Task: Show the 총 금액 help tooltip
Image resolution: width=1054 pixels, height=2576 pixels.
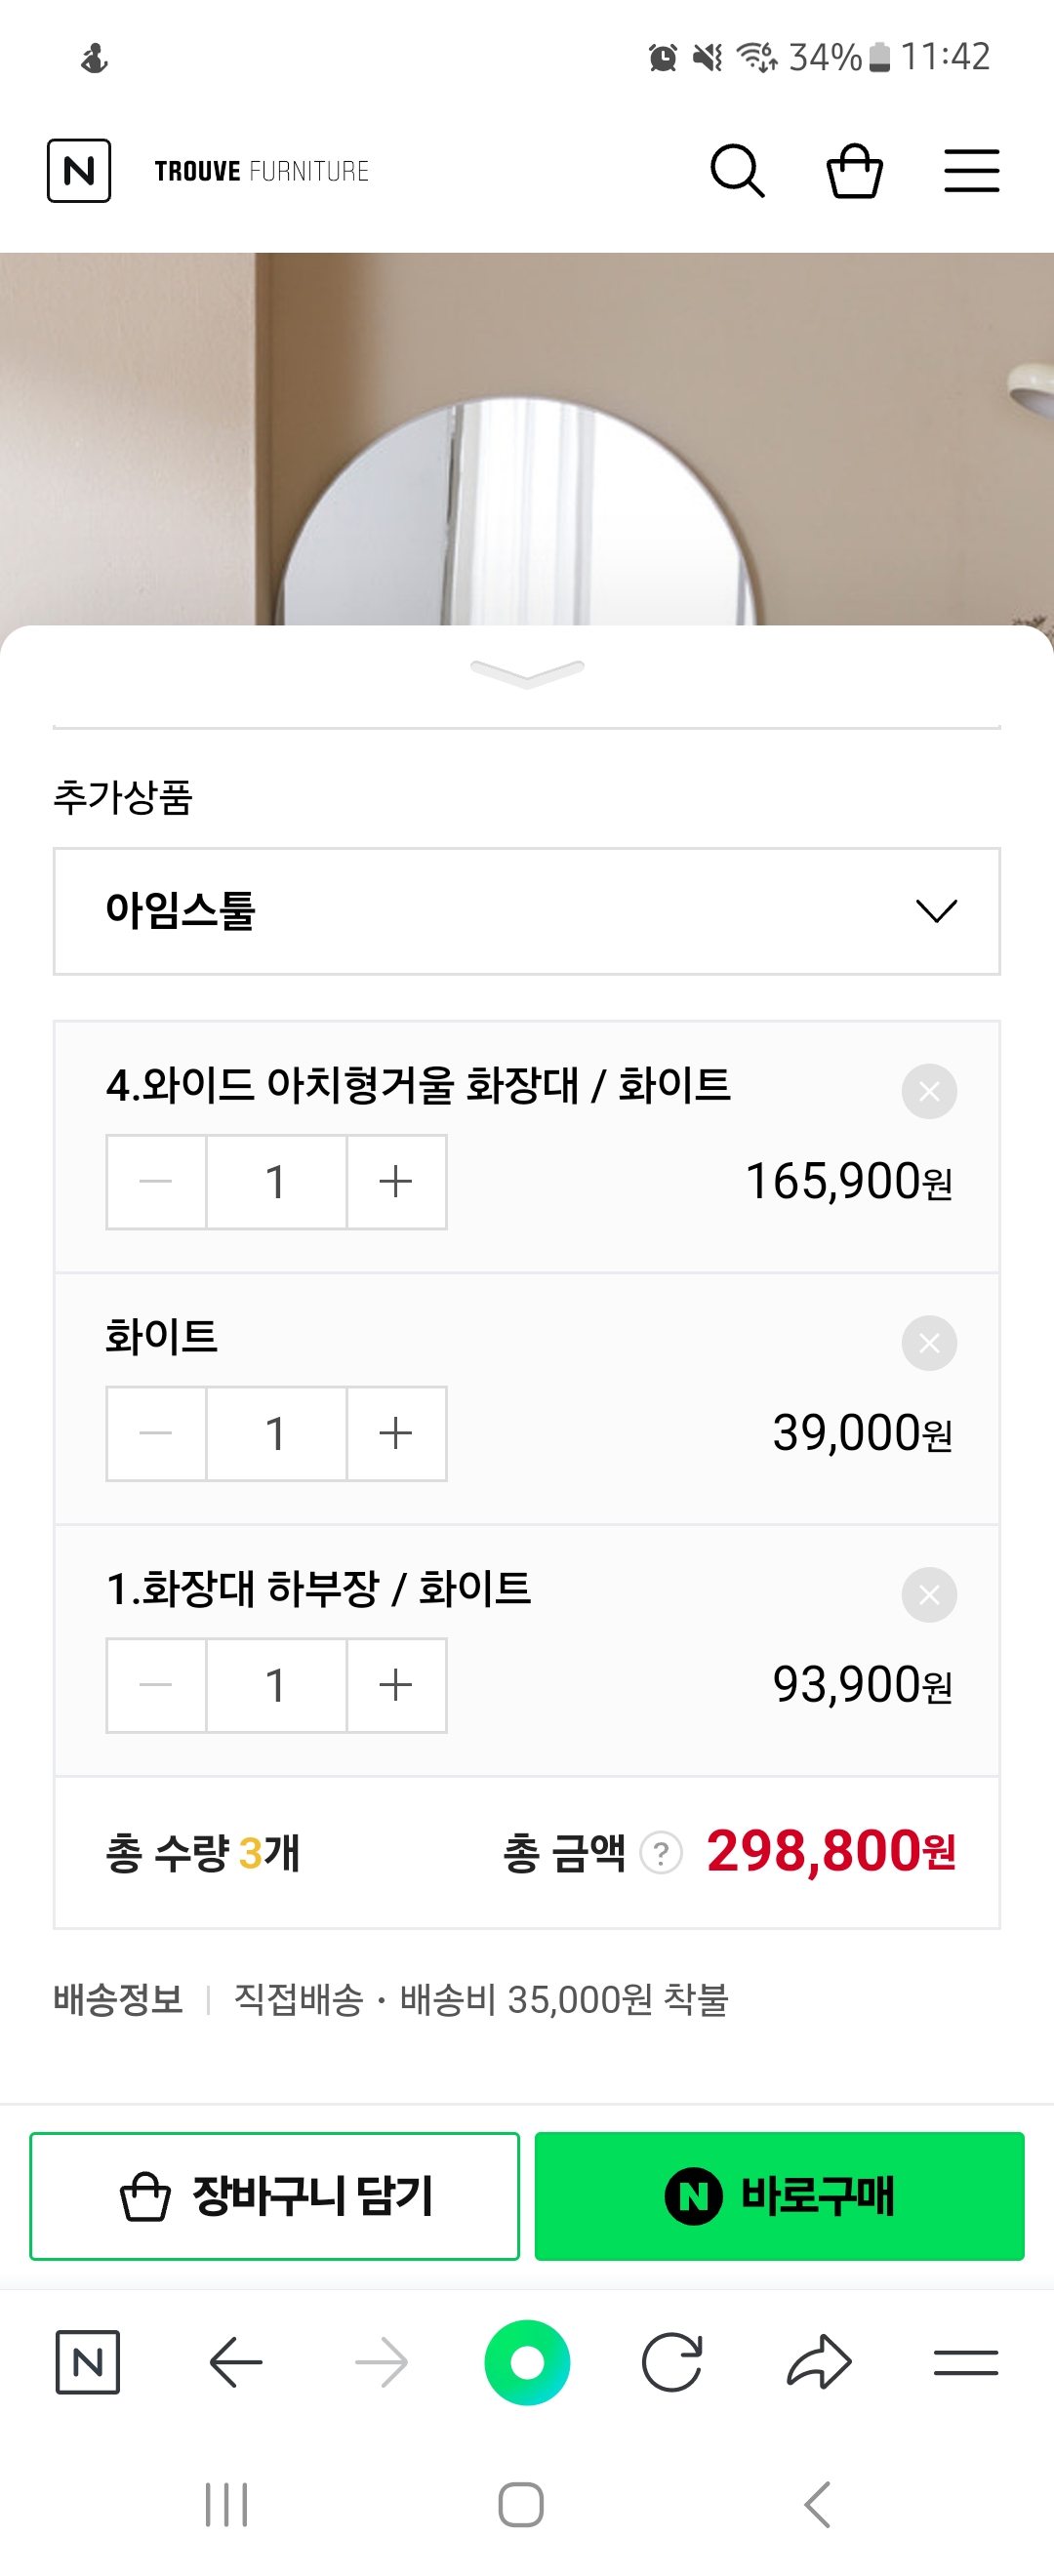Action: pyautogui.click(x=661, y=1853)
